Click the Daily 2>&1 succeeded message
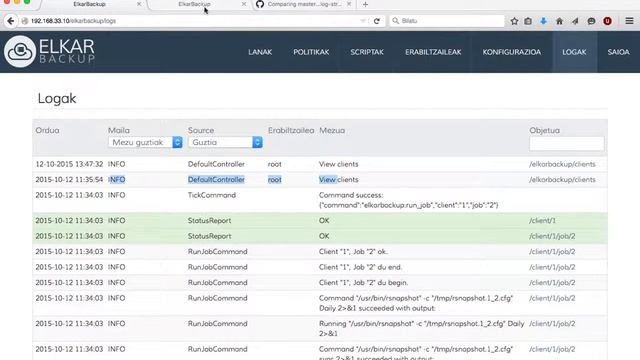 point(416,303)
